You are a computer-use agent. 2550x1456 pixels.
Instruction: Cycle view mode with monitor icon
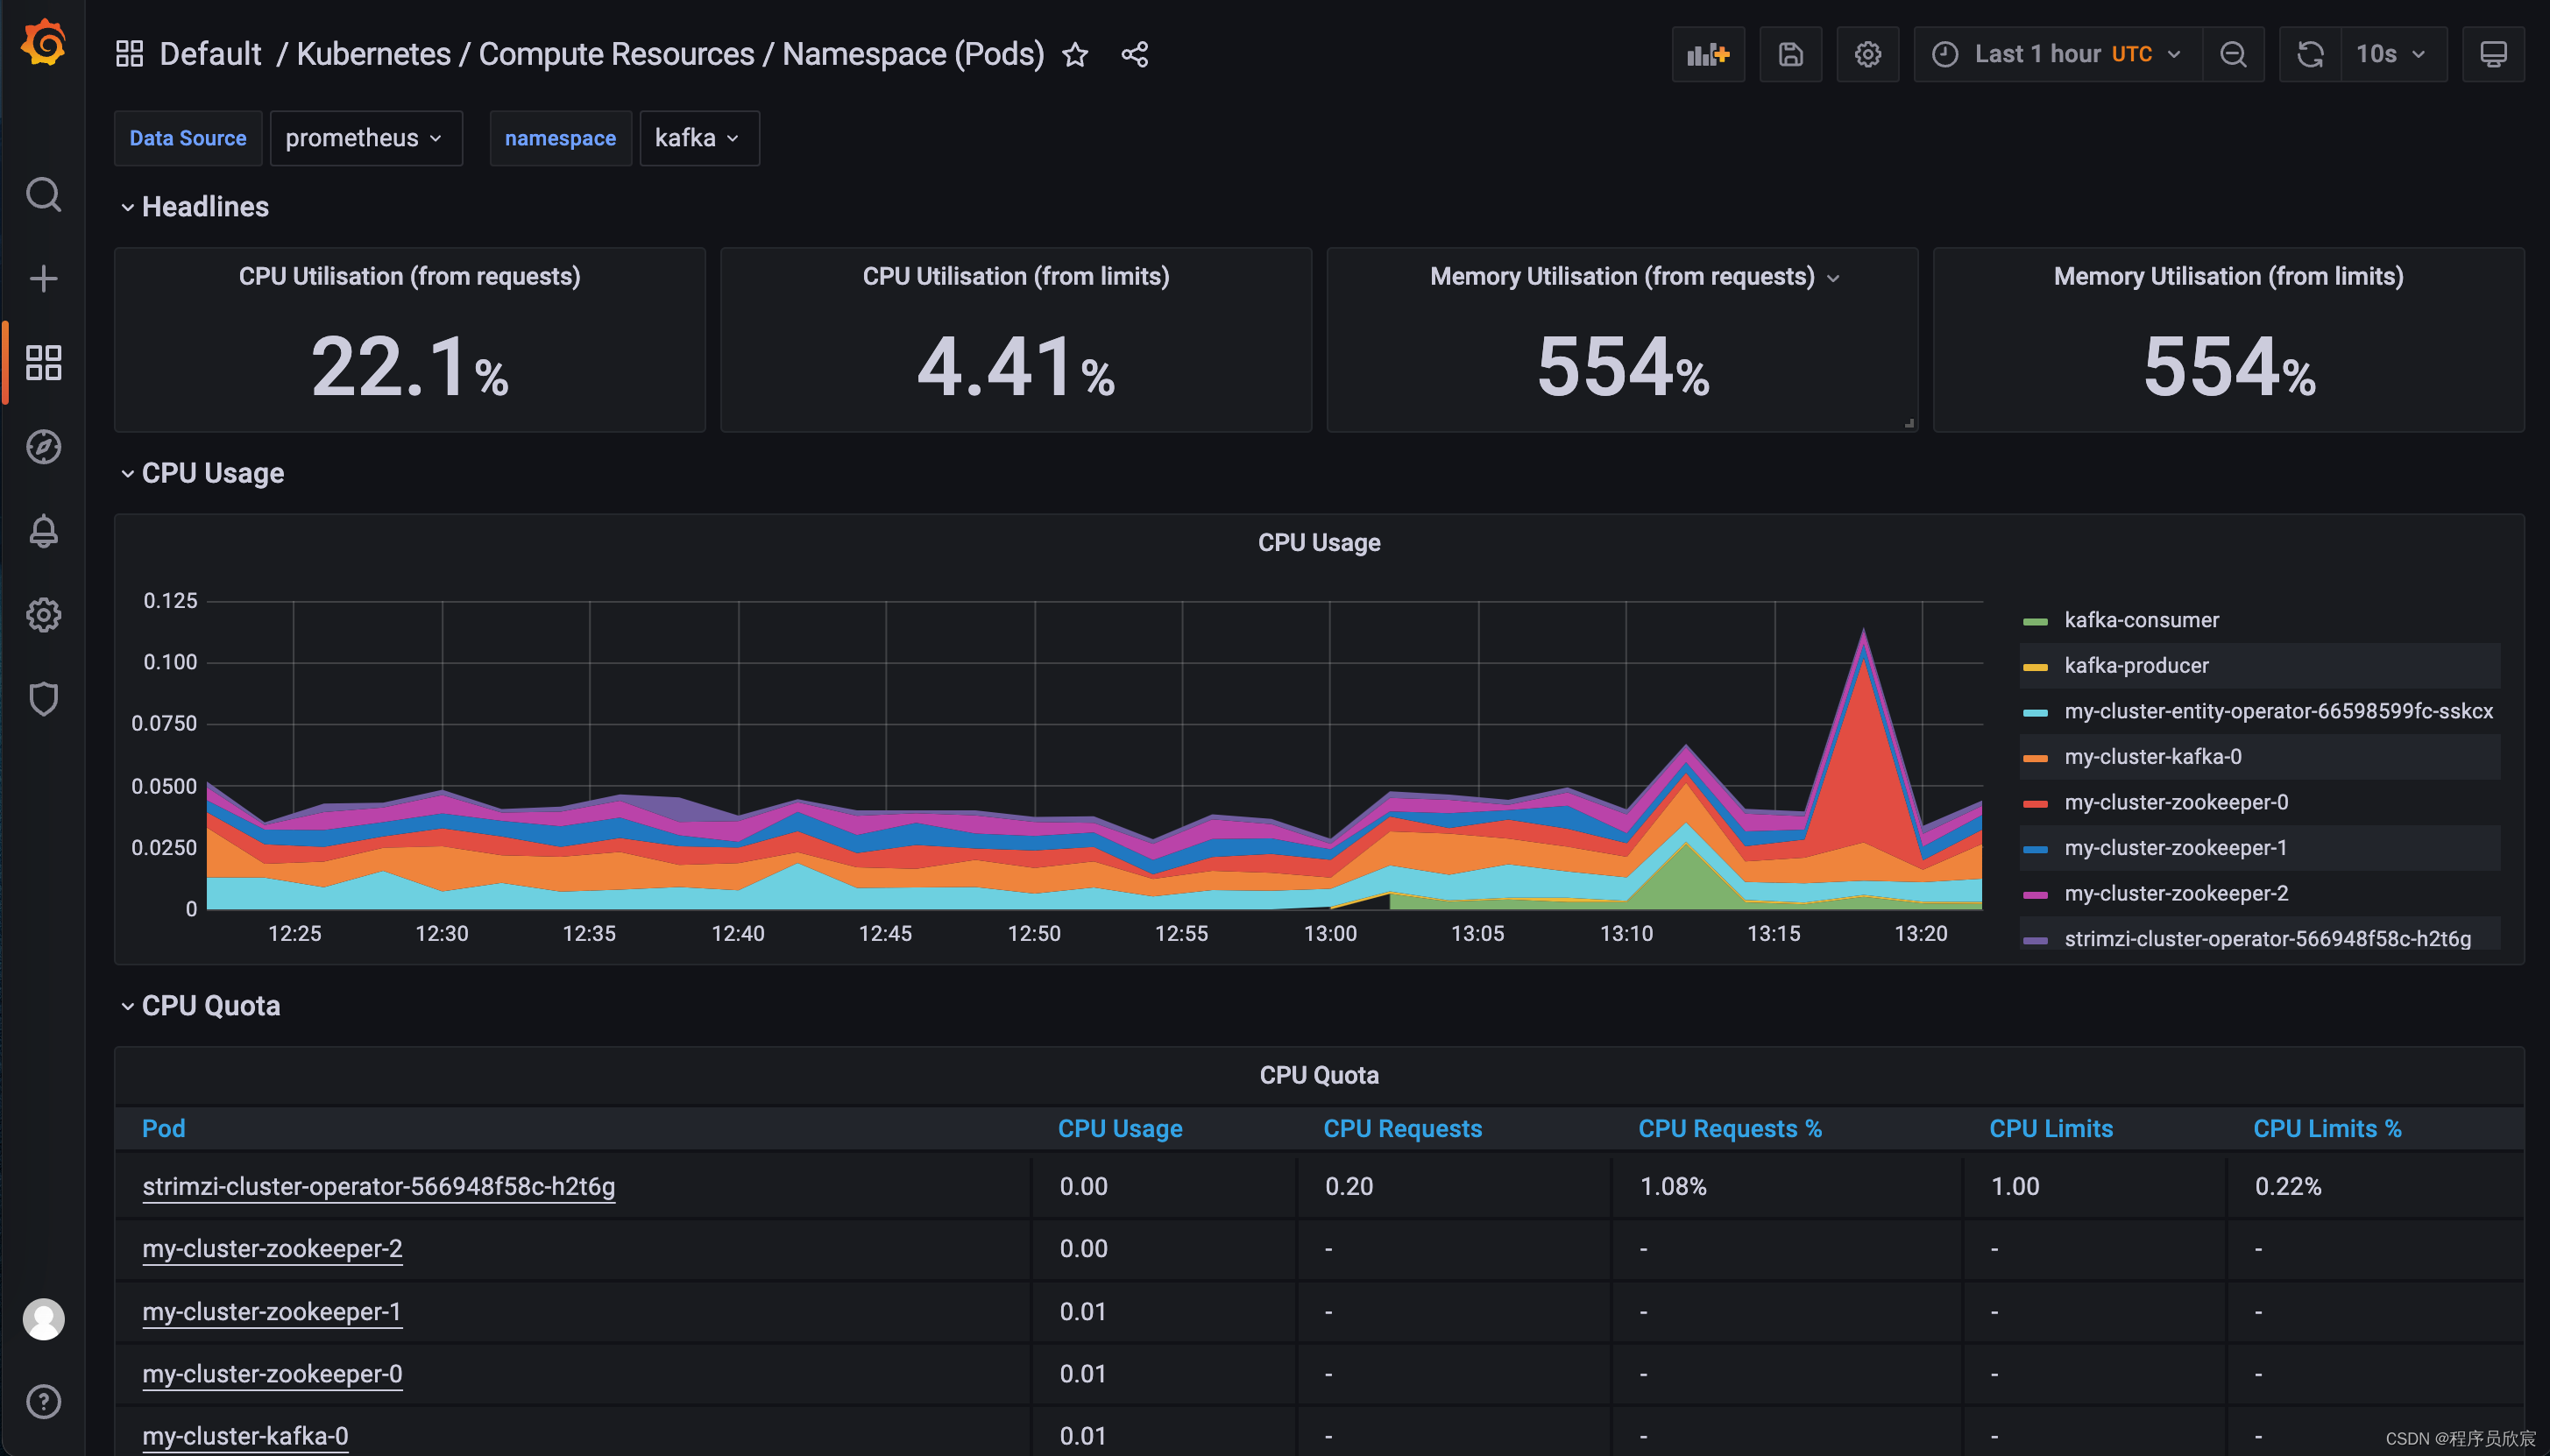point(2493,54)
